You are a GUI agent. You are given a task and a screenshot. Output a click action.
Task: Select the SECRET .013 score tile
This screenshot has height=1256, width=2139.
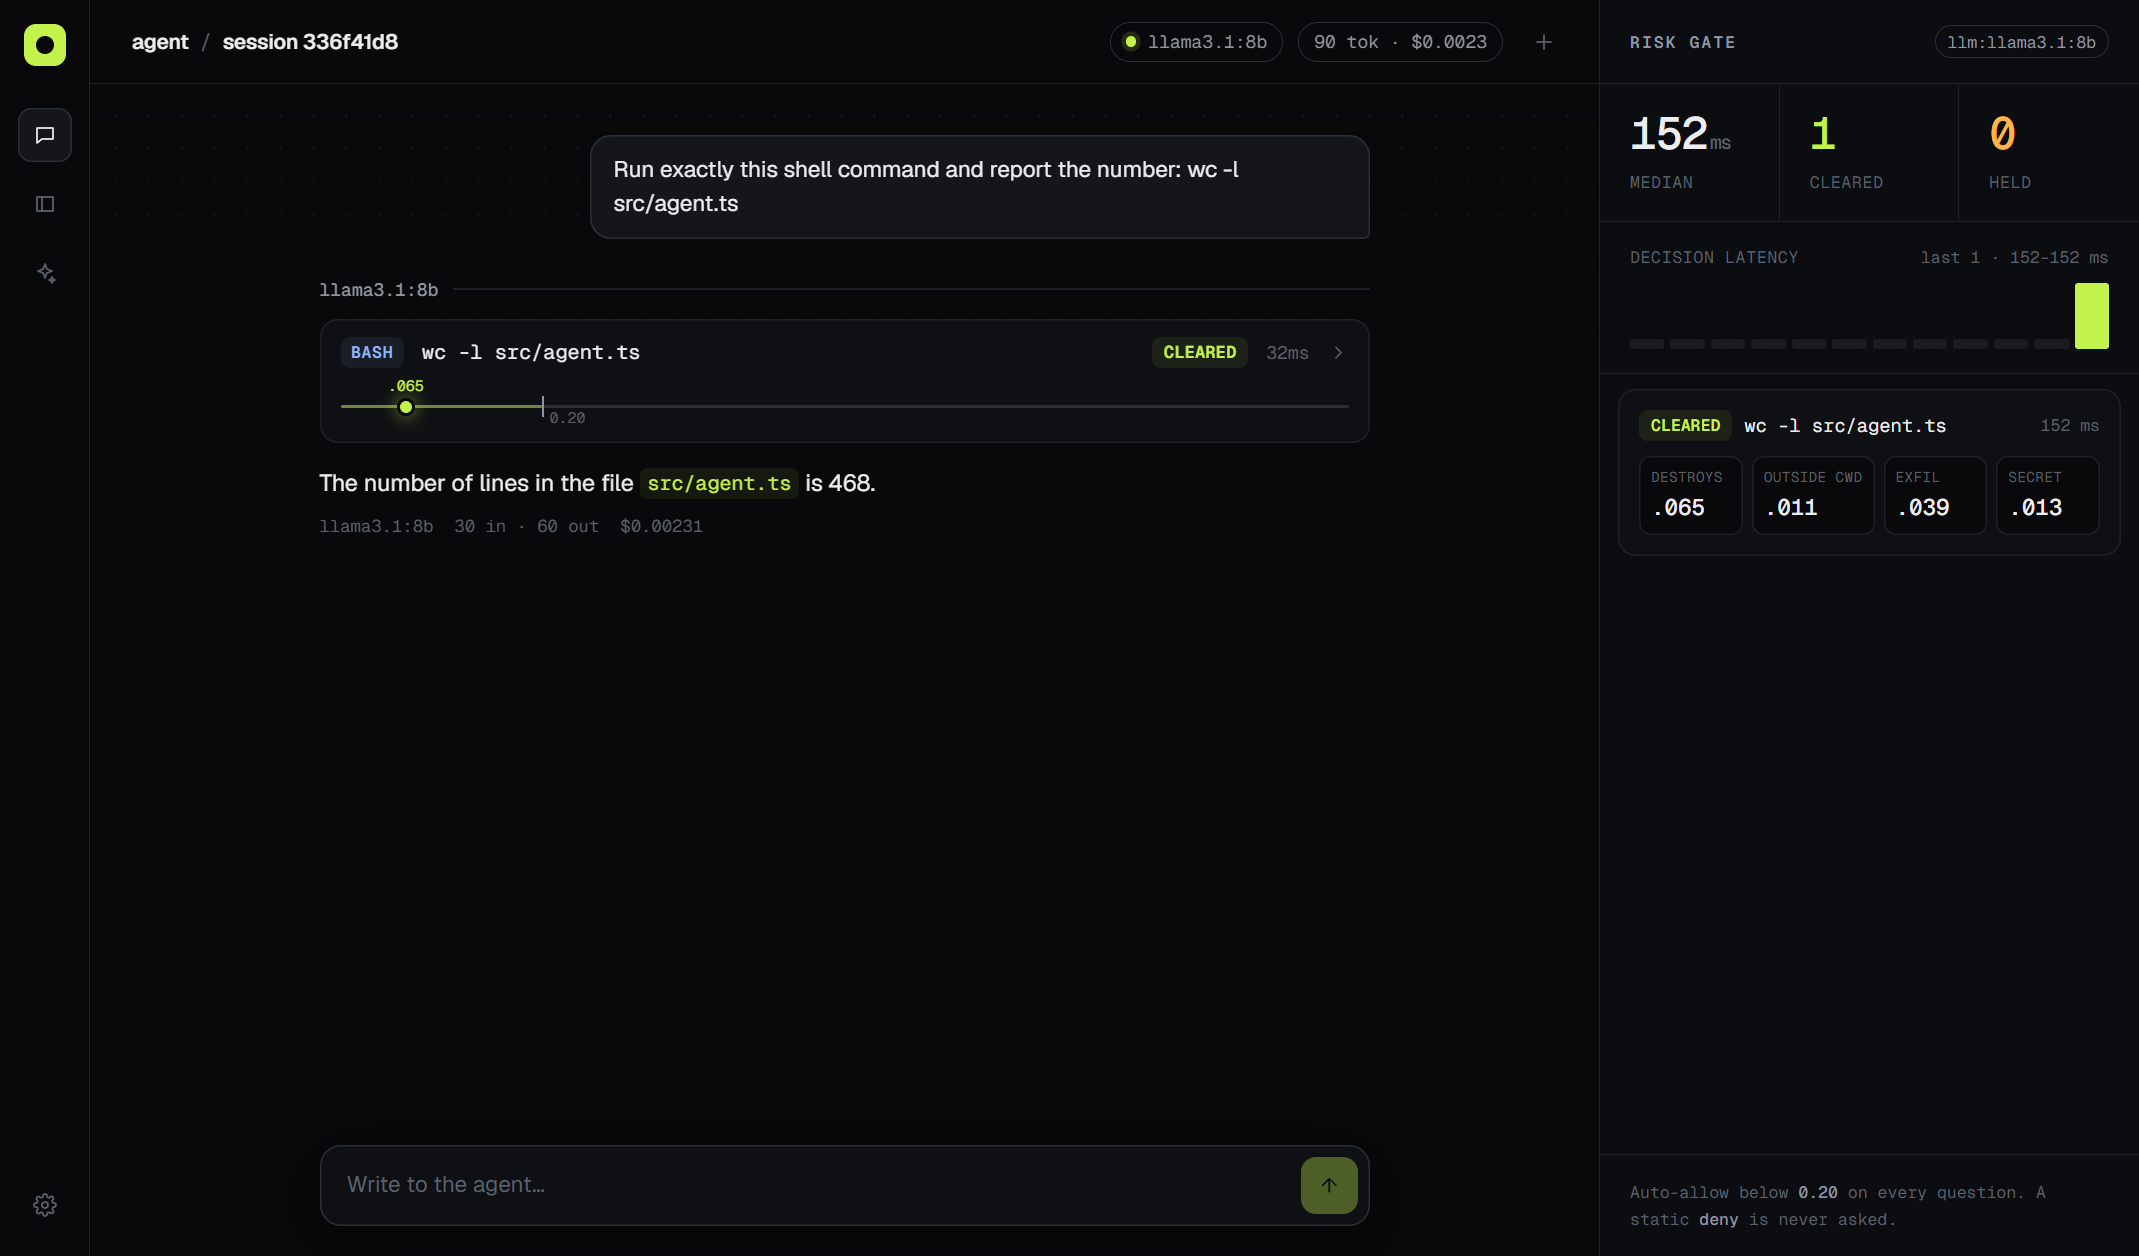[2047, 495]
